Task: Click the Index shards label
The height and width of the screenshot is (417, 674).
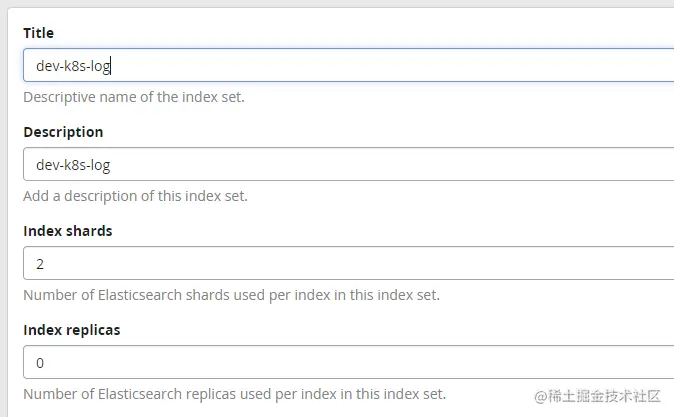Action: point(68,230)
